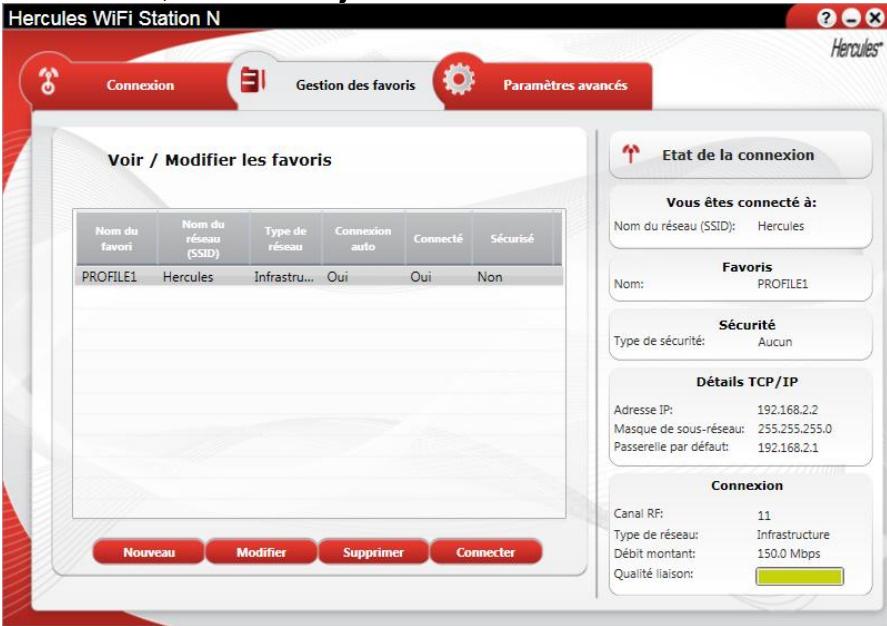
Task: Click the Détails TCP/IP heading
Action: click(x=747, y=382)
